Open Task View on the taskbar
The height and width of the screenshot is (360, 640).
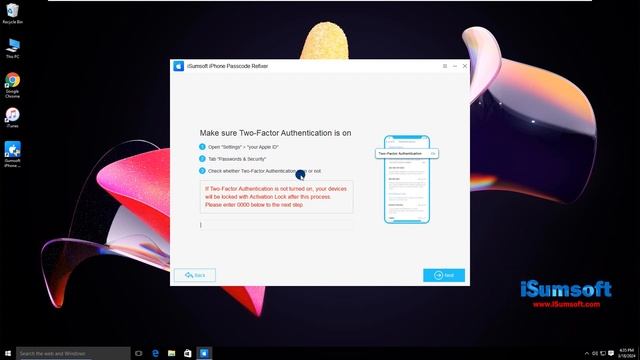point(139,353)
